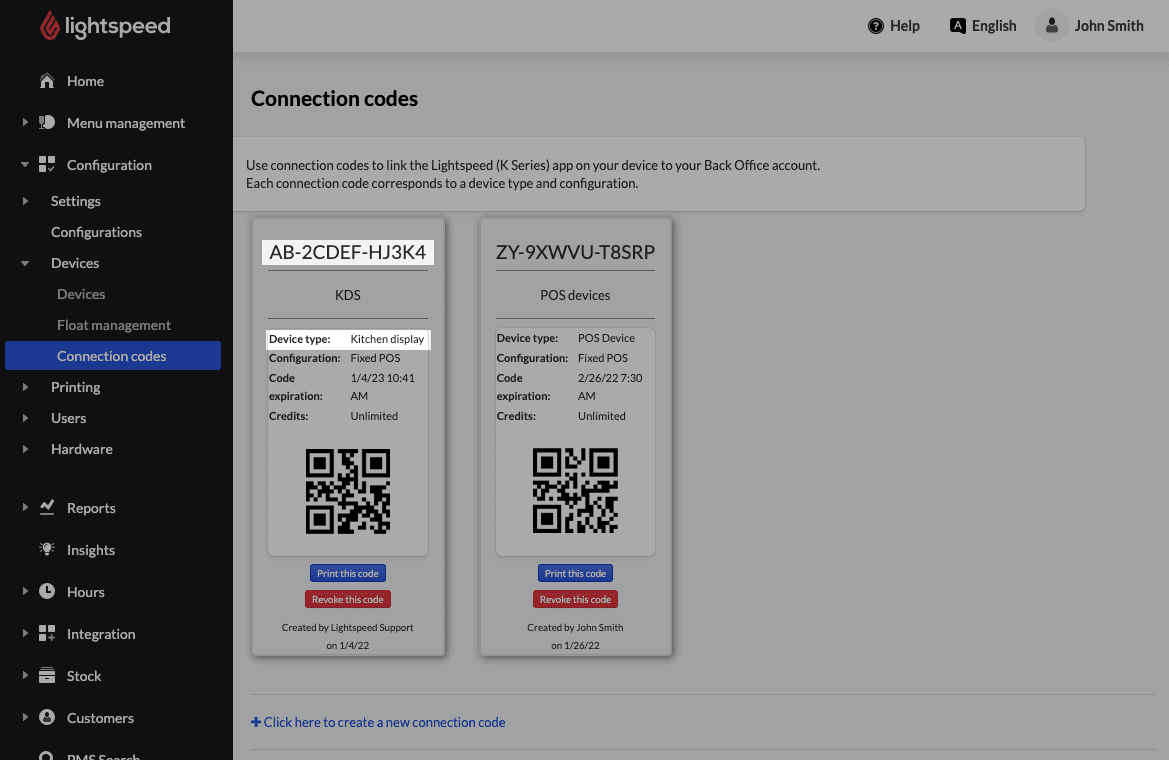Click the Reports chart icon
Viewport: 1169px width, 760px height.
[47, 508]
